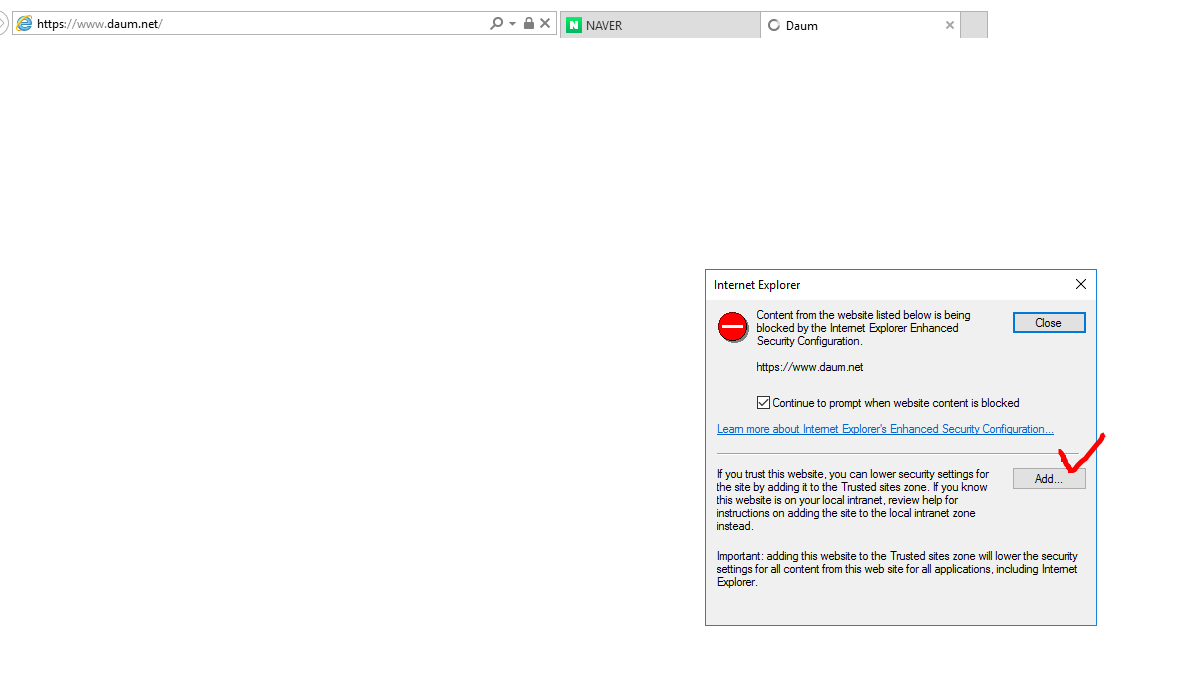Stop page loading with the address bar X
The height and width of the screenshot is (694, 1183).
pyautogui.click(x=545, y=23)
